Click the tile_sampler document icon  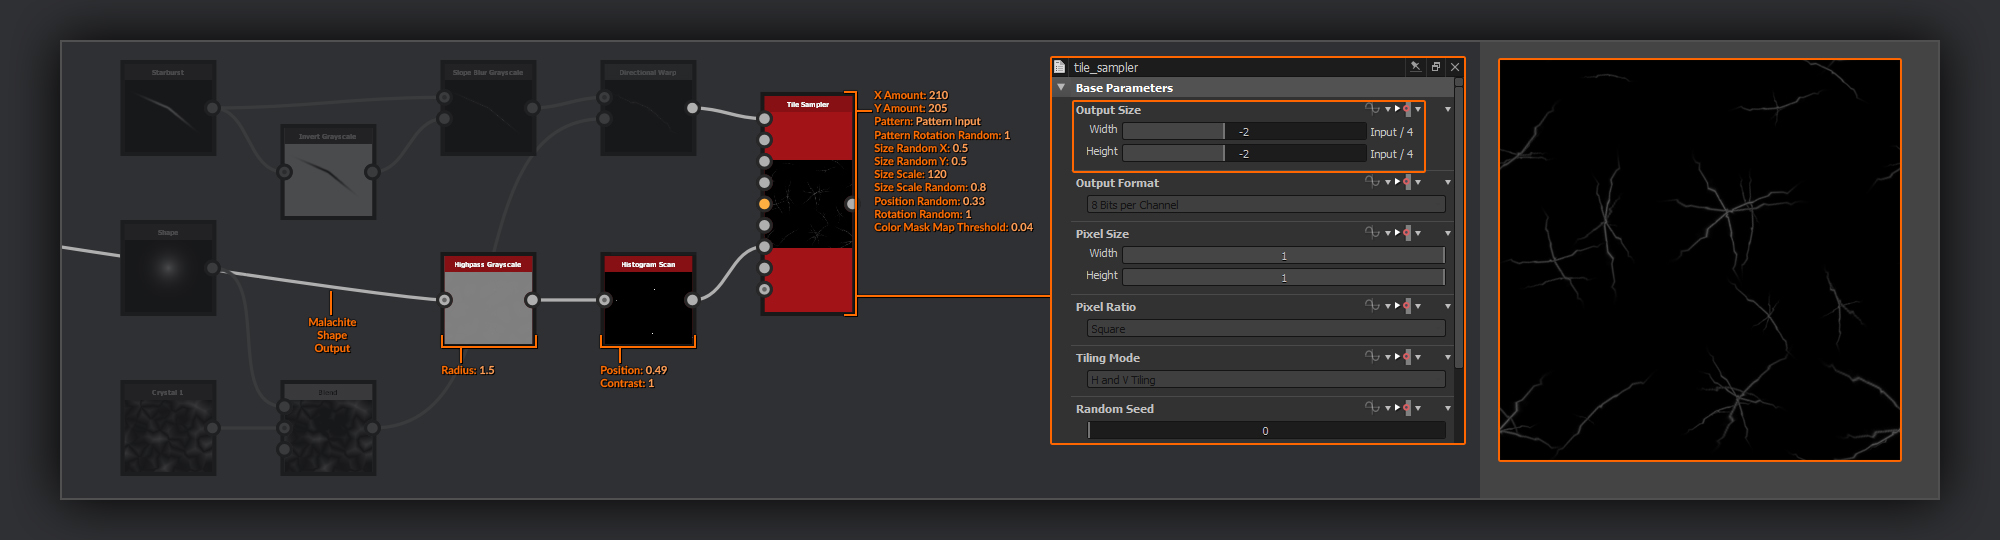pyautogui.click(x=1060, y=67)
